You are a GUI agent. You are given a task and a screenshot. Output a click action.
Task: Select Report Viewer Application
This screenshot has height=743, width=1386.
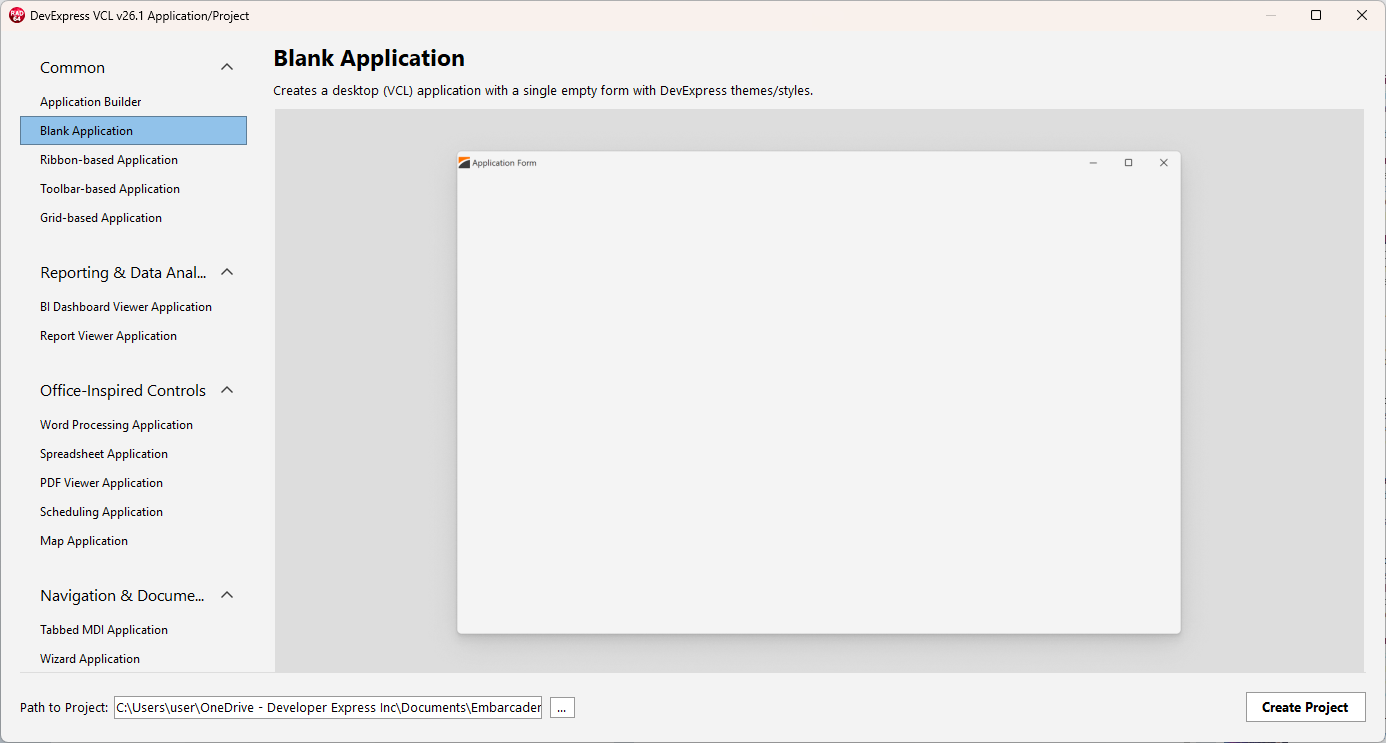(133, 336)
